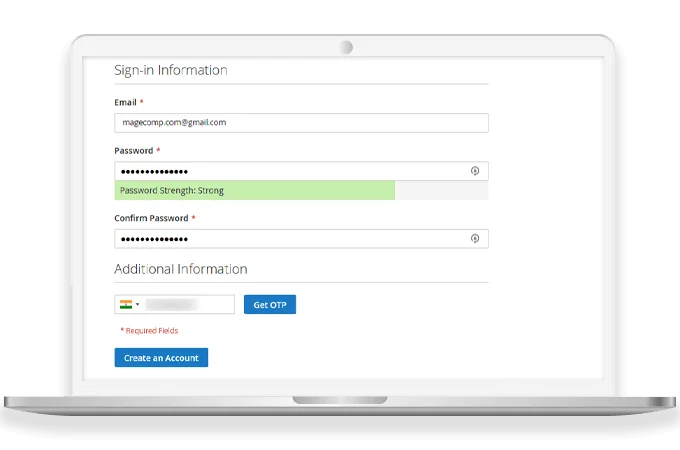Click the Confirm Password label
Viewport: 680px width, 450px height.
click(151, 218)
